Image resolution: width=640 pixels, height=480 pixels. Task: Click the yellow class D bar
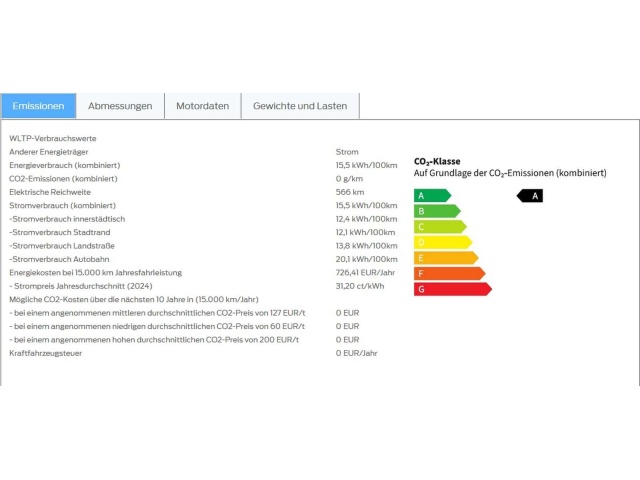(x=442, y=242)
